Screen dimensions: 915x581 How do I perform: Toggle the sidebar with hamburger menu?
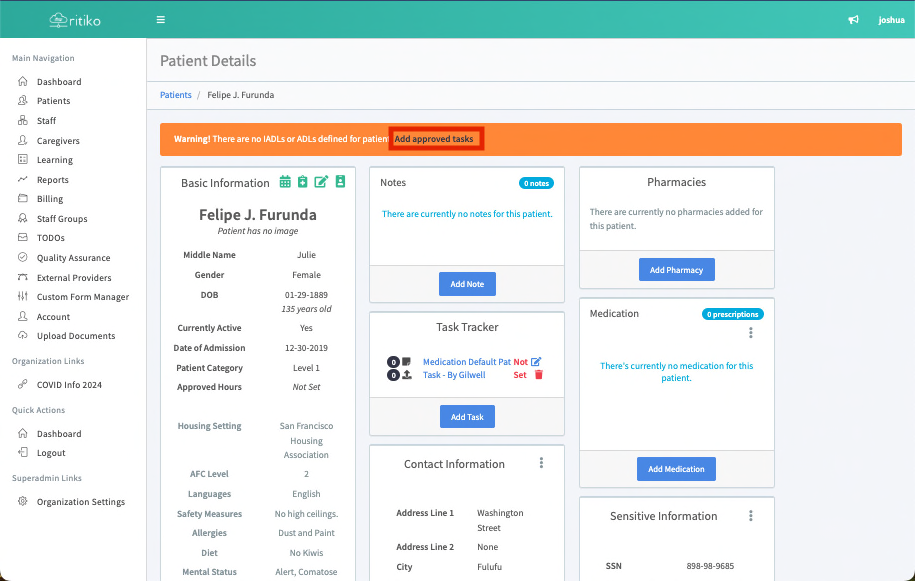(161, 20)
